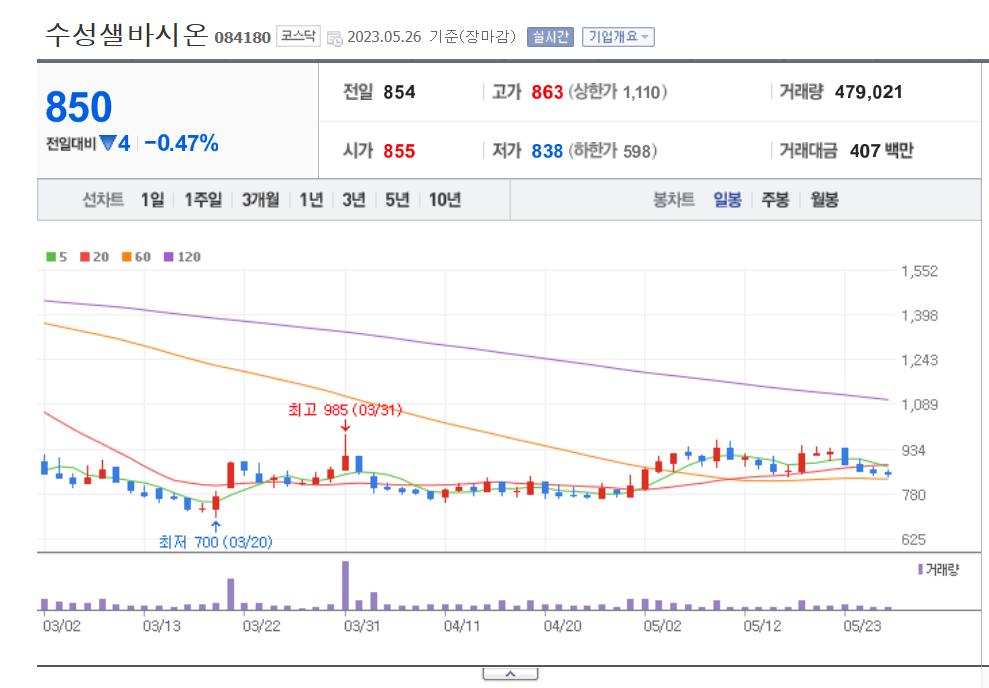989x688 pixels.
Task: Collapse the chart with the bottom chevron
Action: [x=510, y=674]
